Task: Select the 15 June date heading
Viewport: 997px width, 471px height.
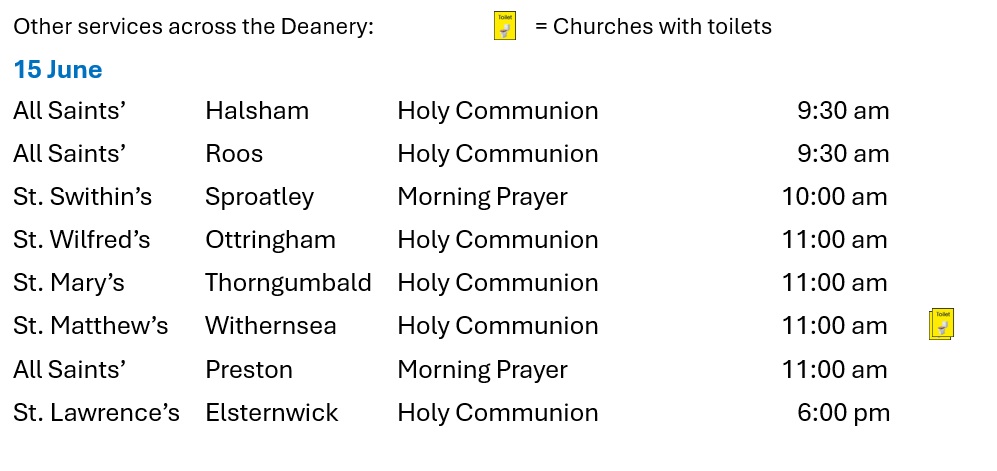Action: tap(58, 69)
